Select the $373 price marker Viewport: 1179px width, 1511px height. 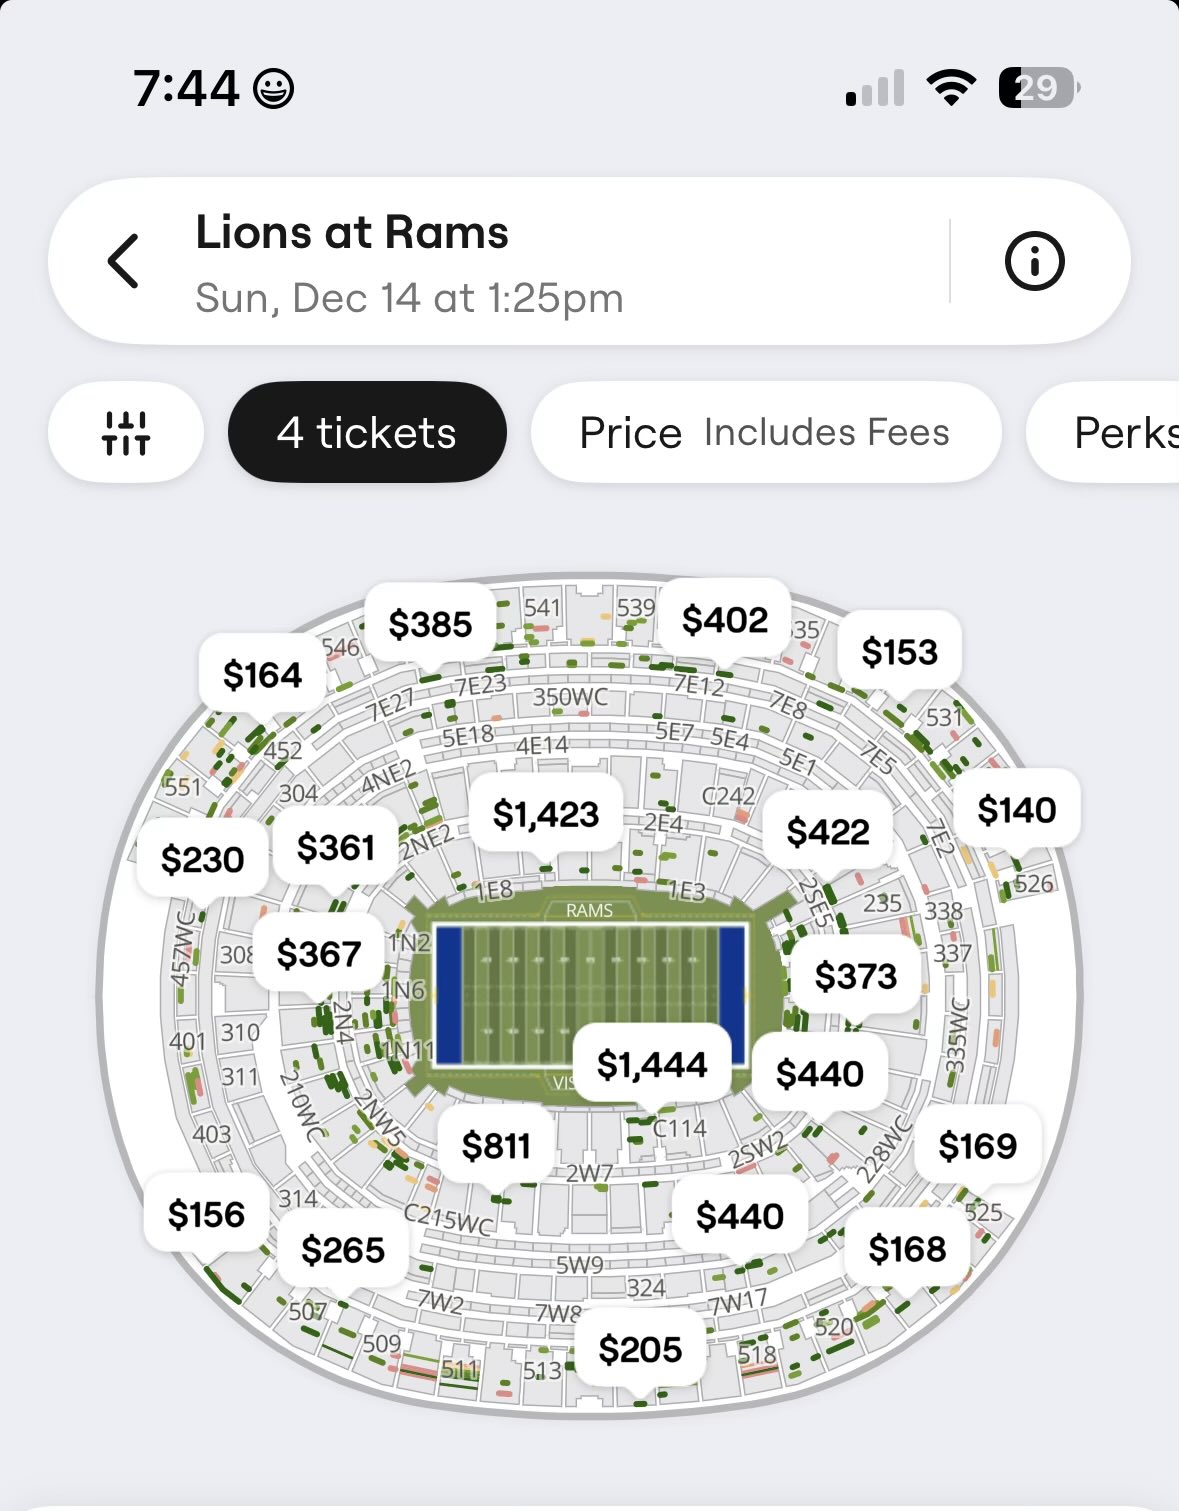click(856, 975)
